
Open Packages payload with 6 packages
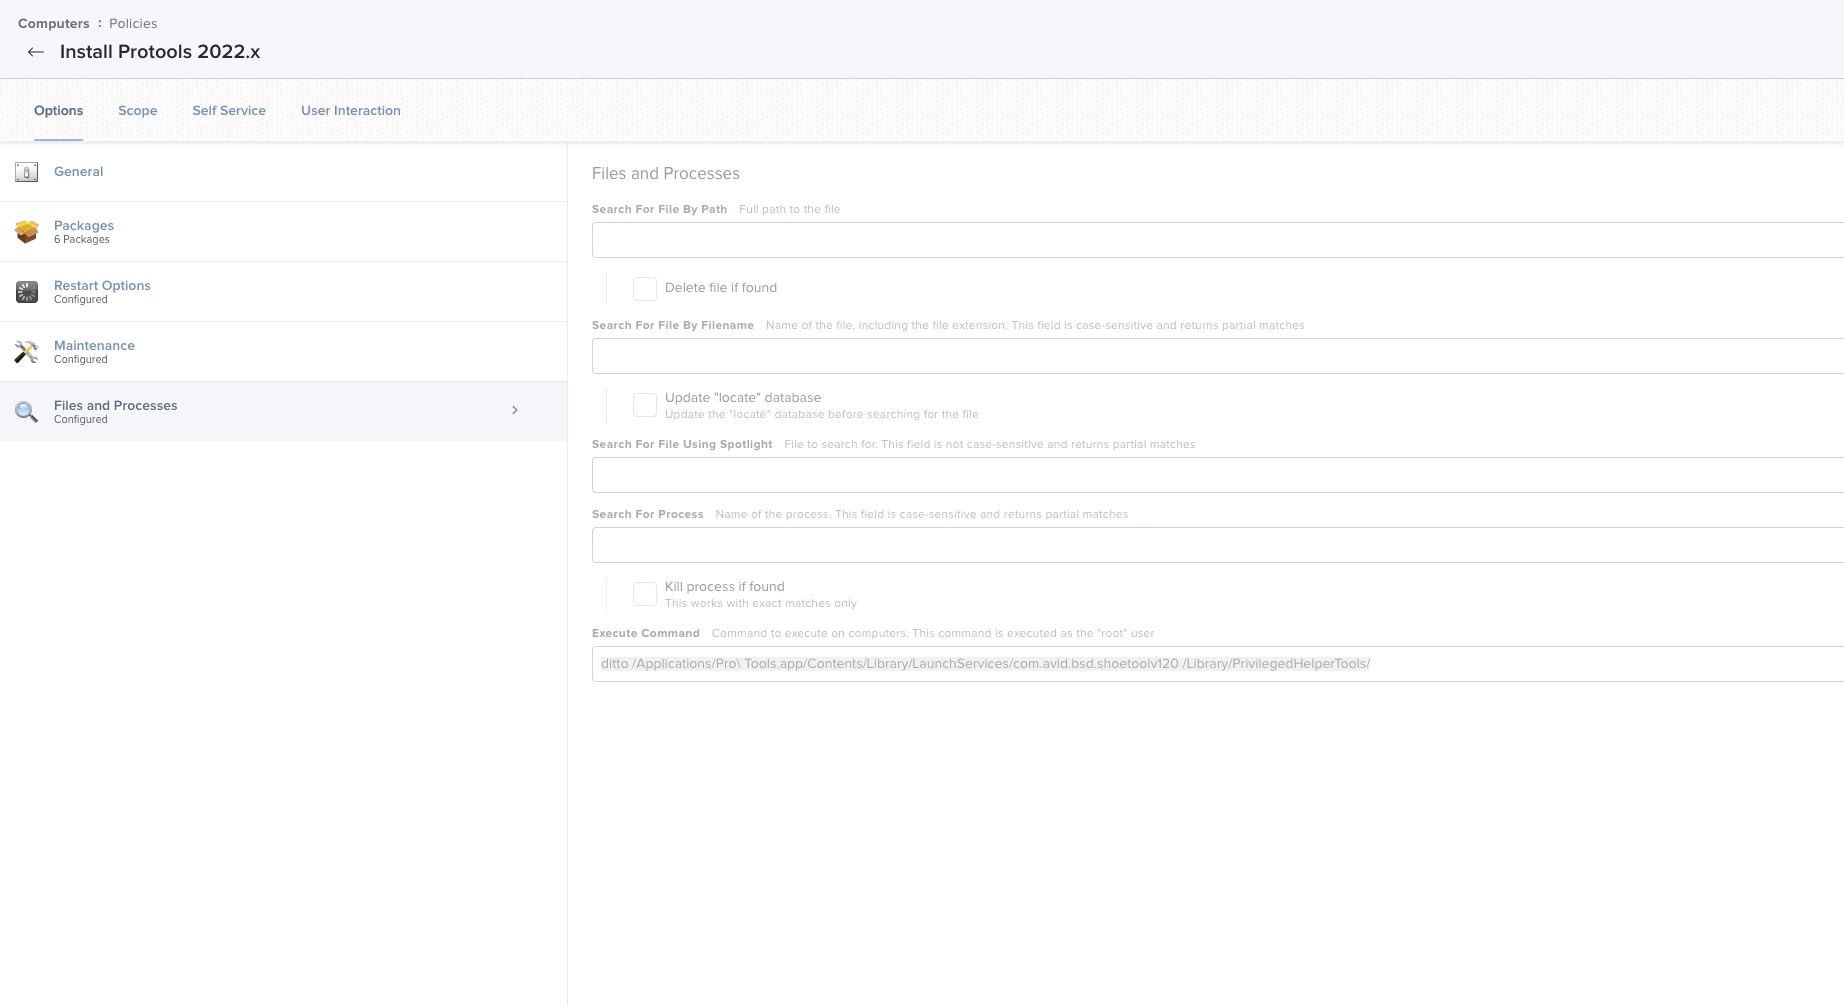[283, 232]
